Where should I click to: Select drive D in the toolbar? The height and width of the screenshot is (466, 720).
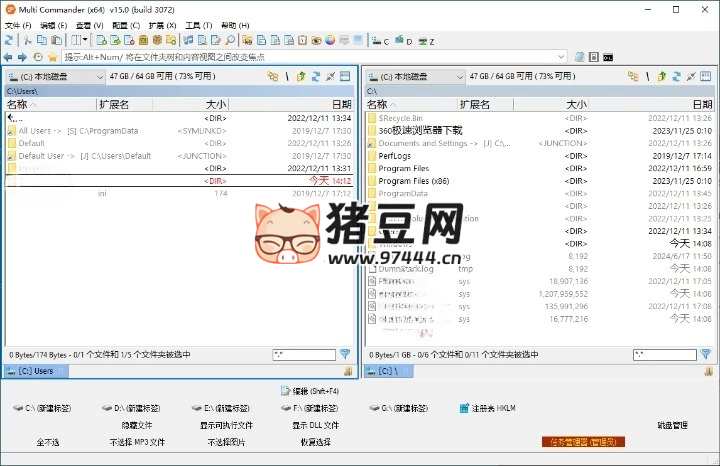(x=404, y=41)
